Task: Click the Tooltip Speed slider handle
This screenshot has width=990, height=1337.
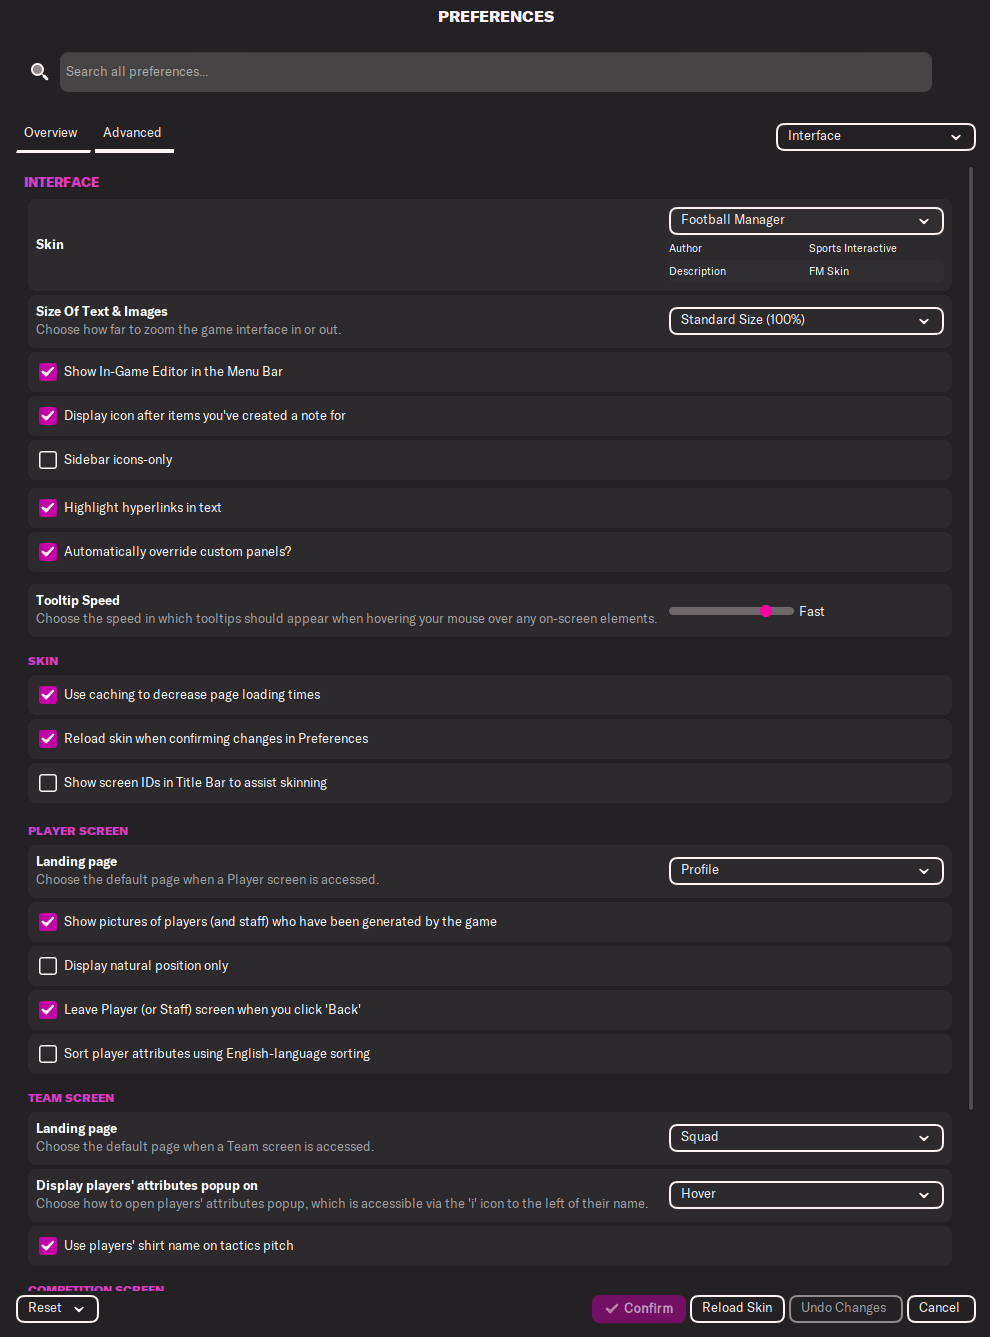Action: (x=766, y=611)
